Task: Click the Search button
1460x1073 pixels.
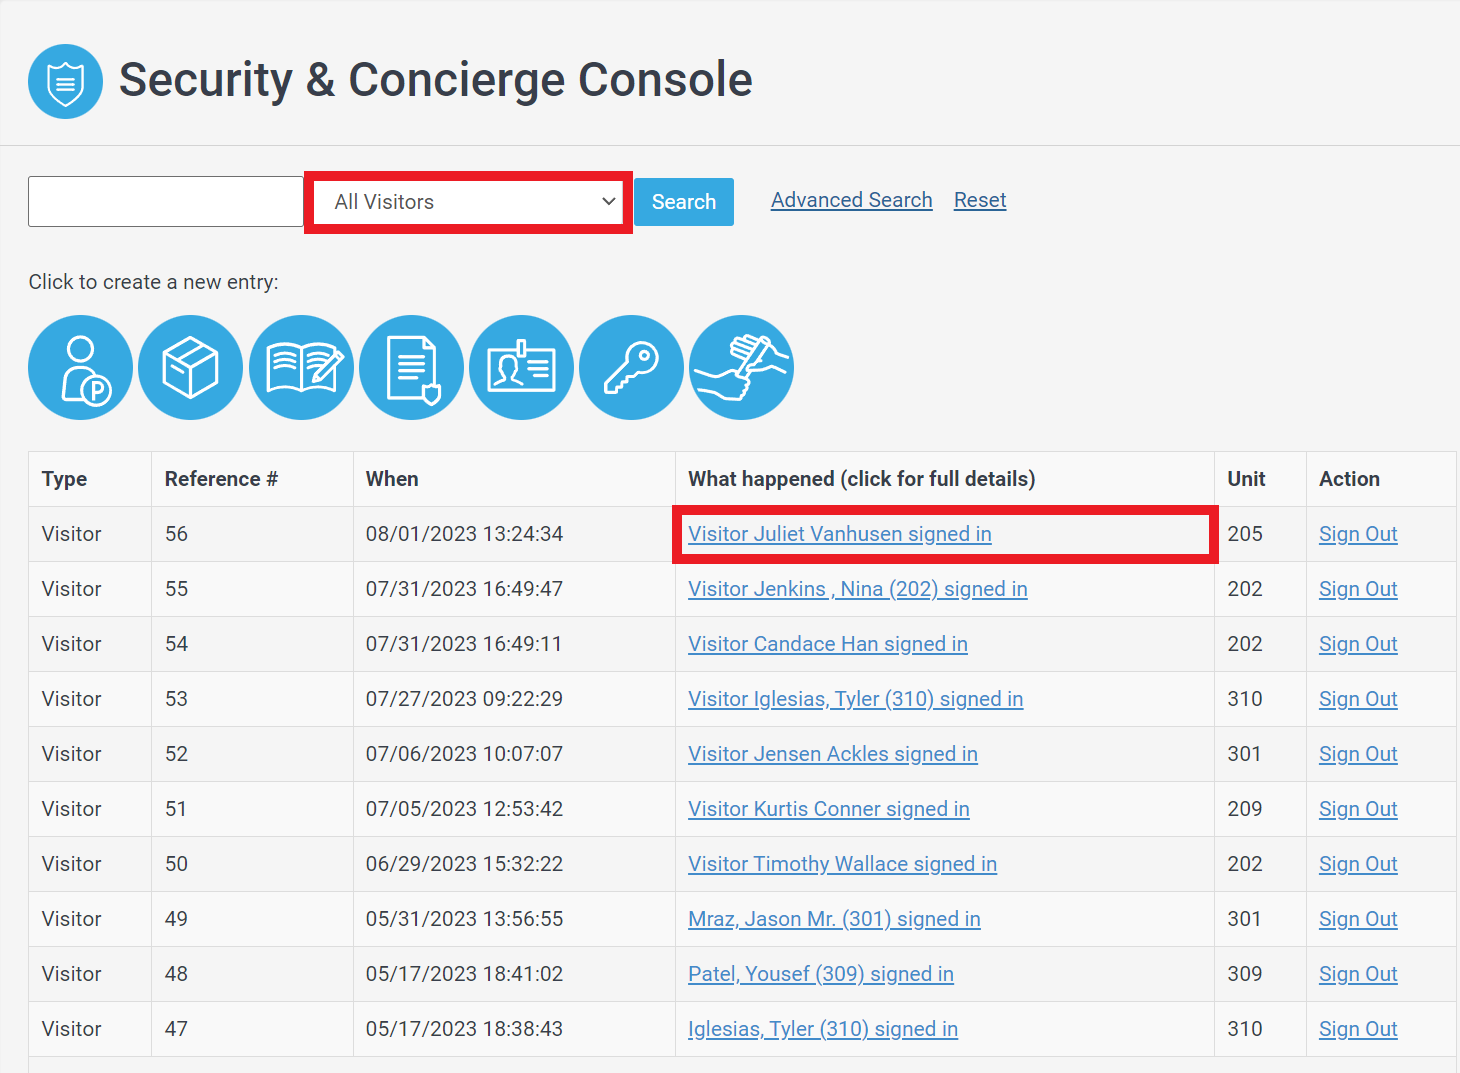Action: point(684,202)
